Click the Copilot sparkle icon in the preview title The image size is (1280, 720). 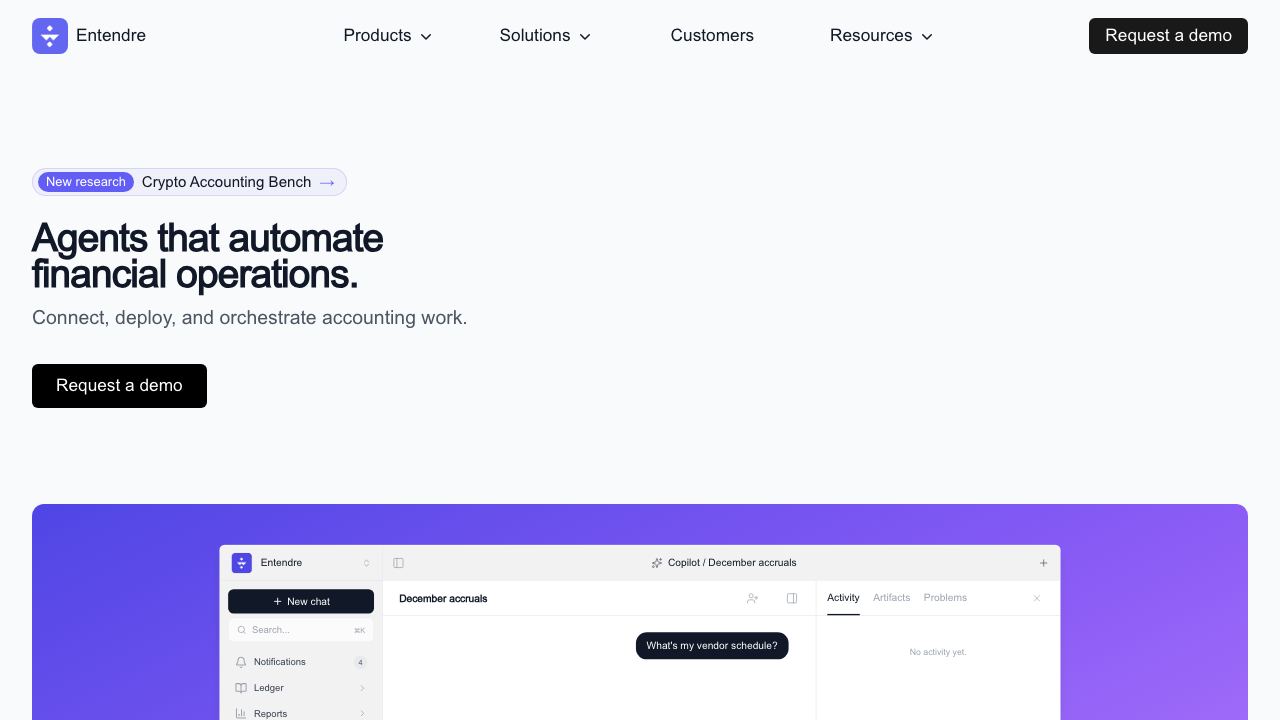[x=657, y=563]
